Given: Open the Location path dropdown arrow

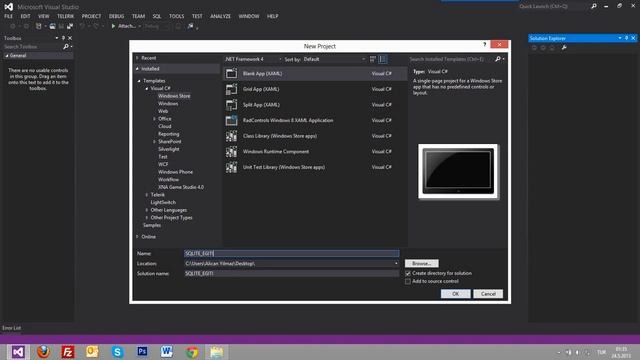Looking at the screenshot, I should 396,264.
